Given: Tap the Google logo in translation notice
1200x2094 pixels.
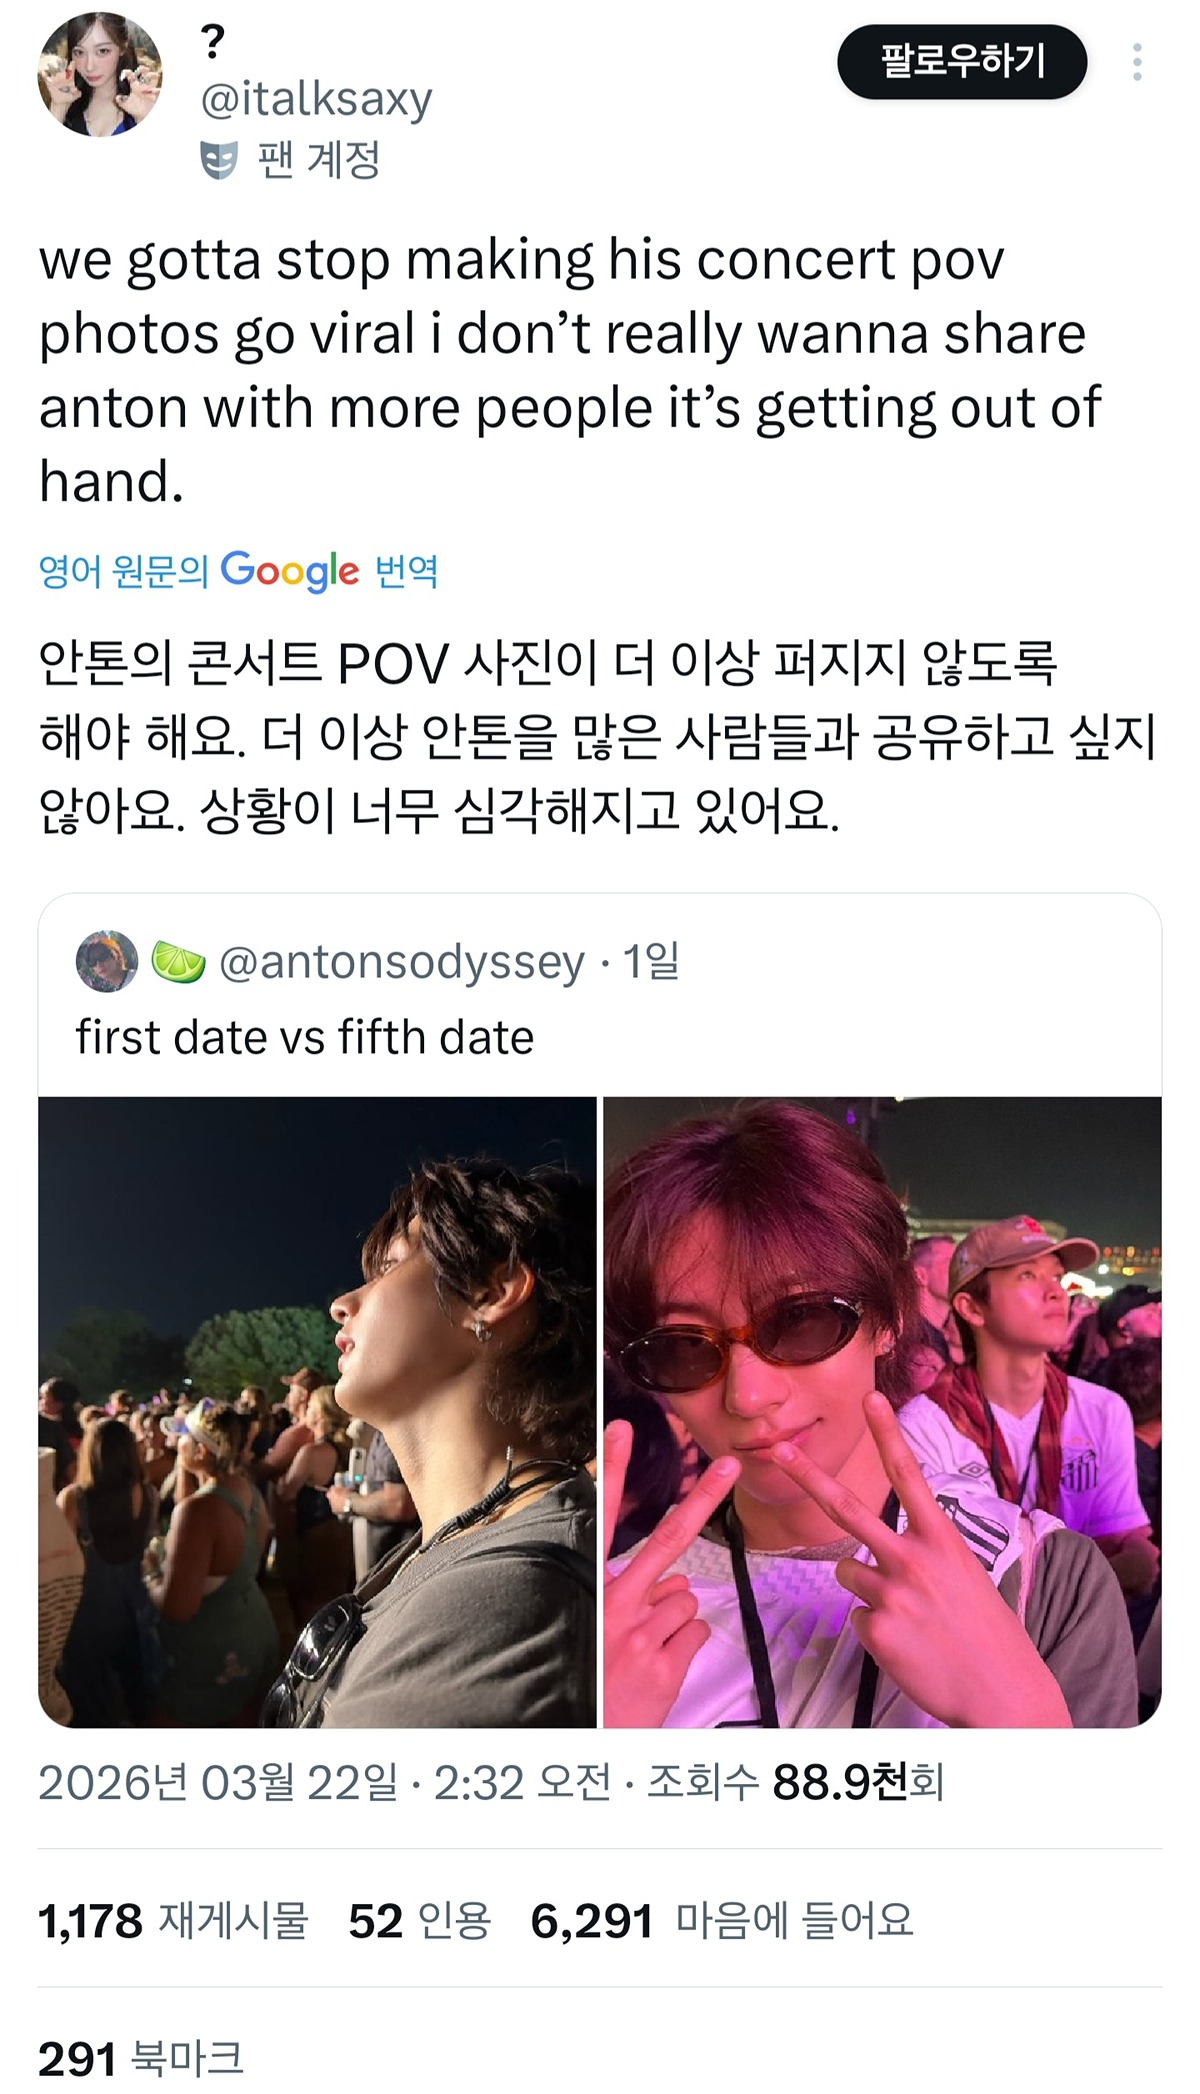Looking at the screenshot, I should (x=289, y=572).
